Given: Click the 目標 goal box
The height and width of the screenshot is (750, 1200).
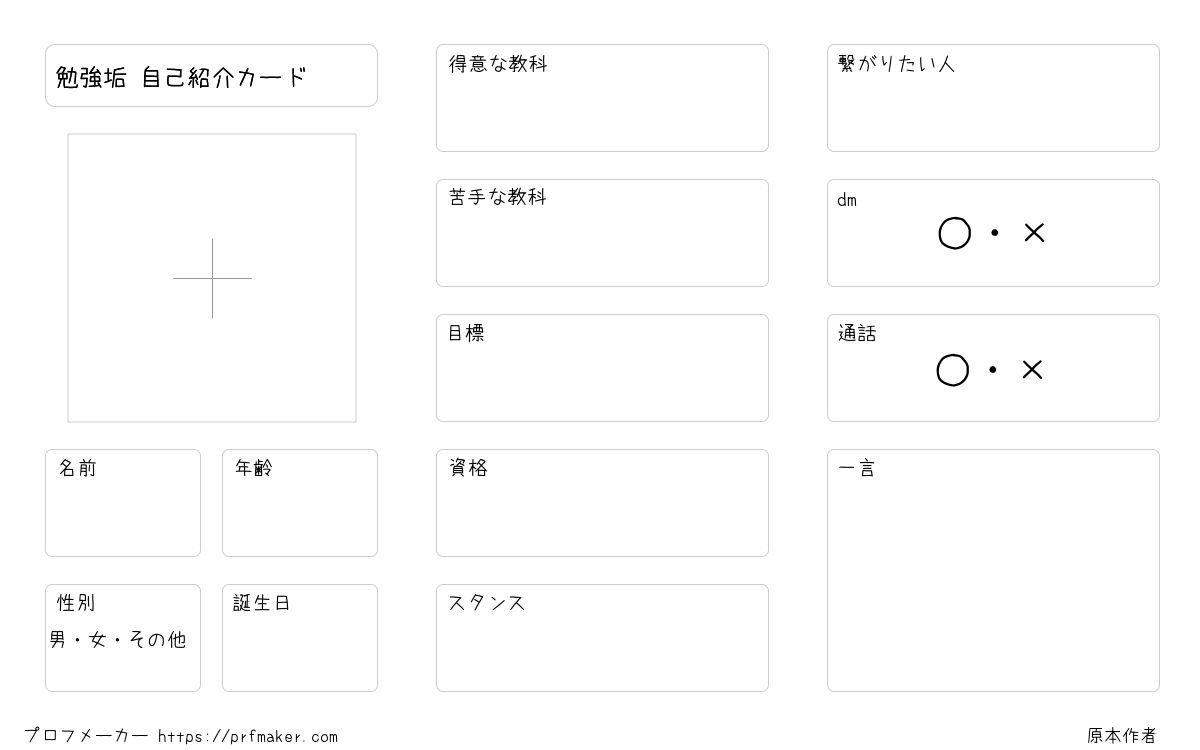Looking at the screenshot, I should click(x=602, y=368).
